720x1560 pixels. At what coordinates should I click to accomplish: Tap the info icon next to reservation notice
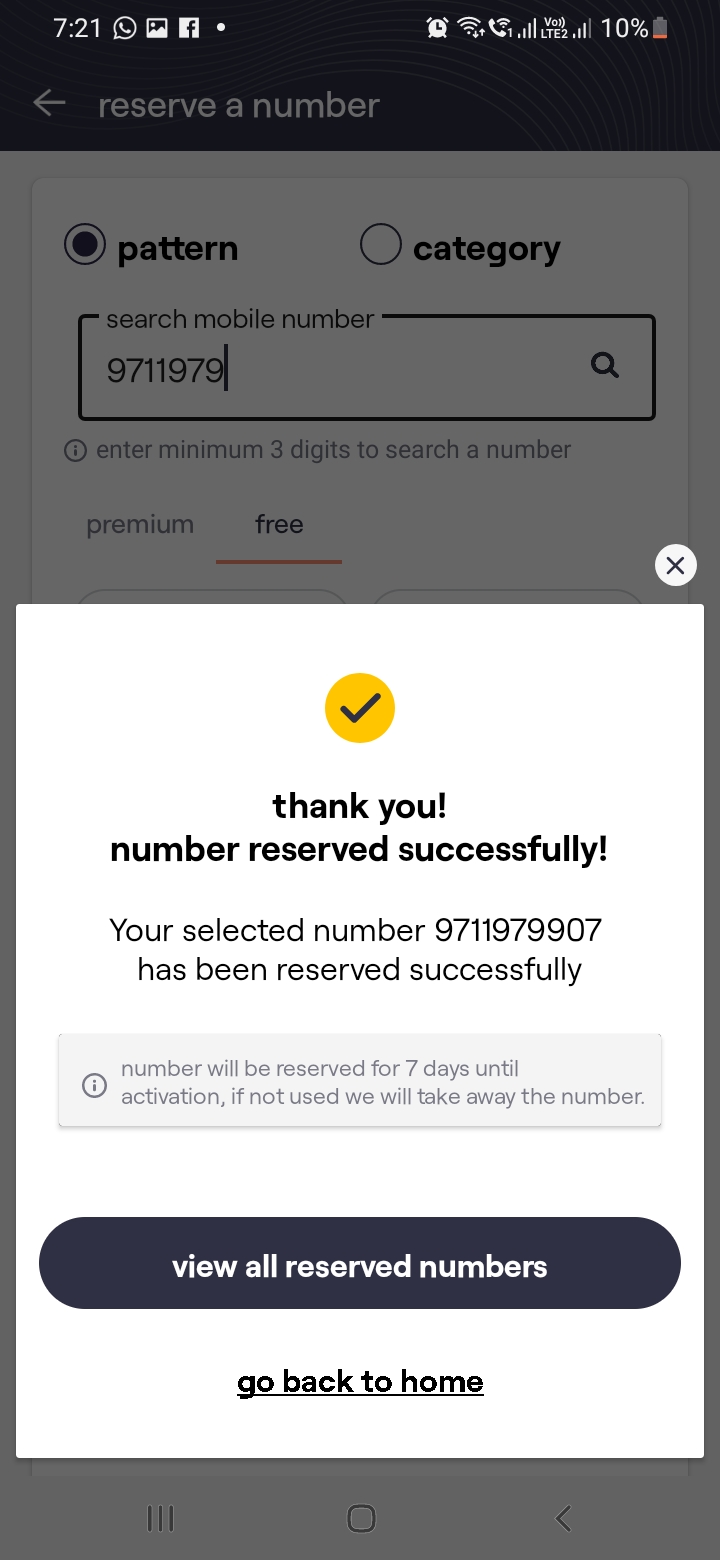(x=95, y=1084)
